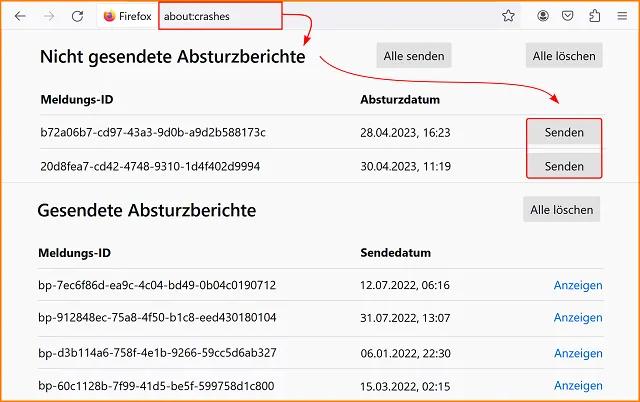The height and width of the screenshot is (402, 640).
Task: Select ID bp-d3b114a6-758f-4e1b-9266-59cc5d6ab327
Action: tap(157, 353)
